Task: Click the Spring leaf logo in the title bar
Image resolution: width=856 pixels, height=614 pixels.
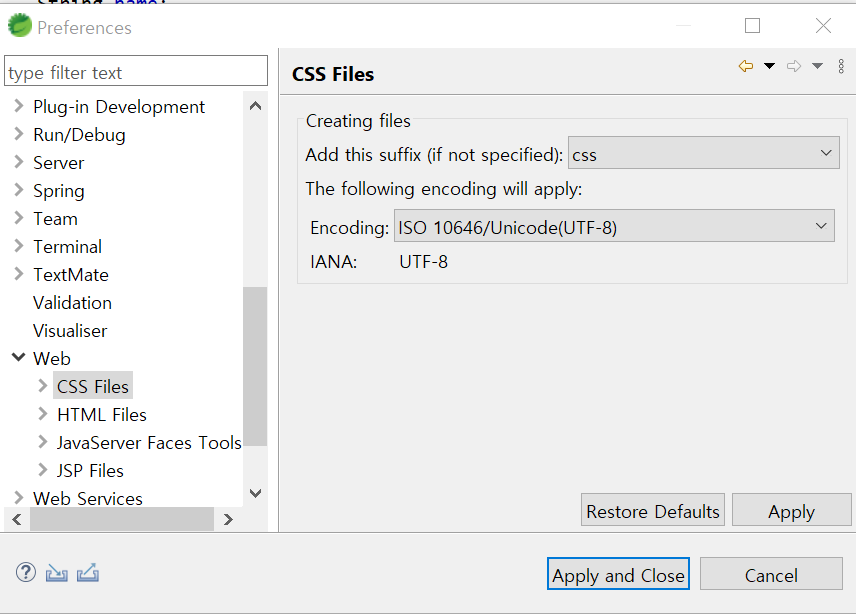Action: 20,26
